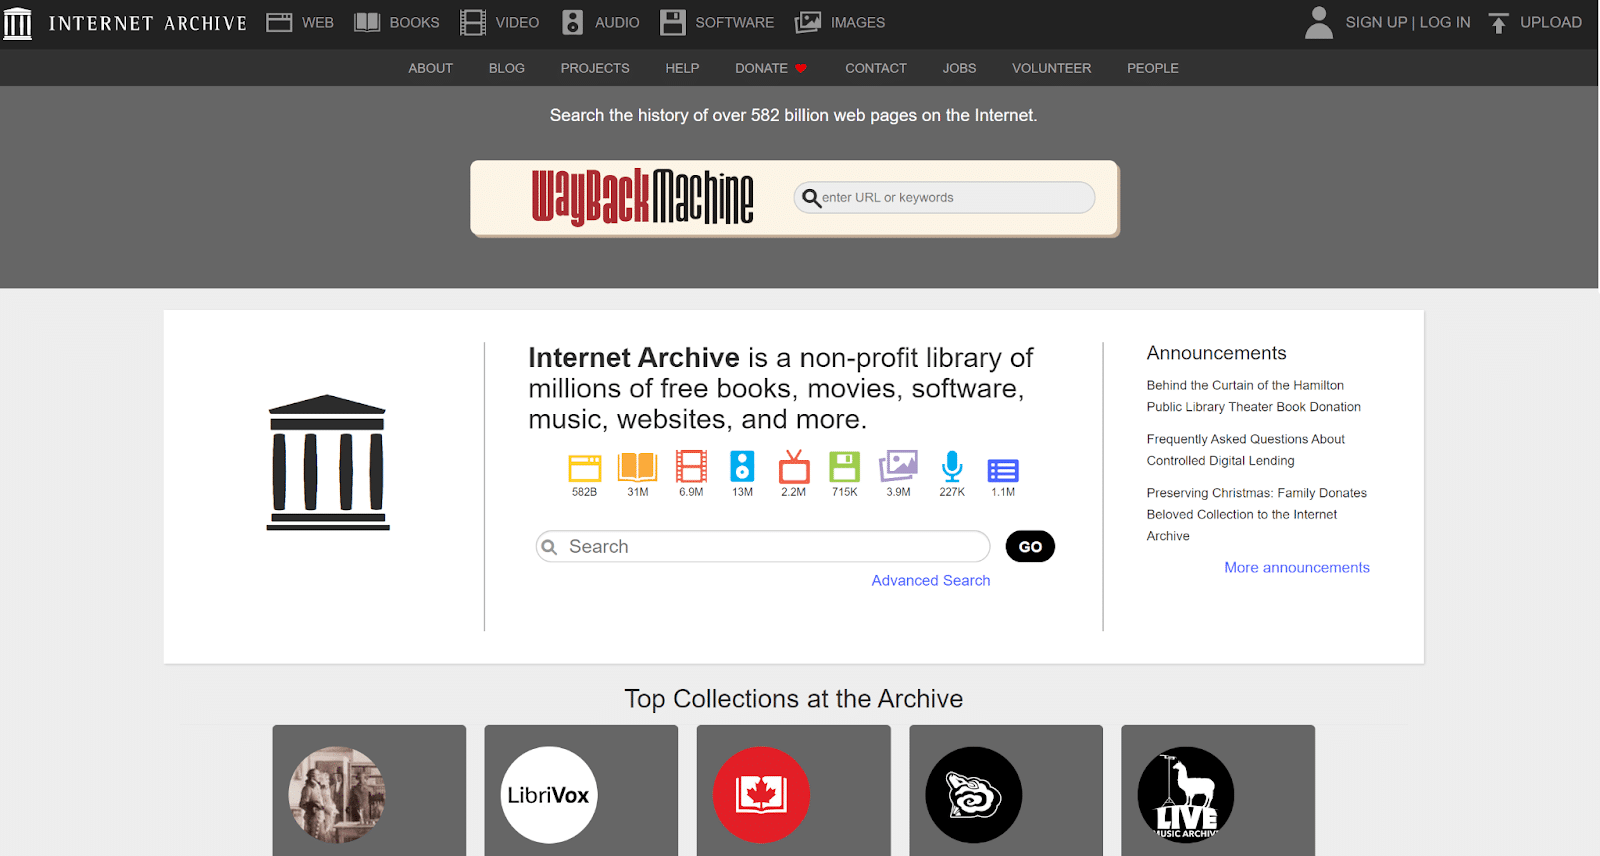Open the BLOG menu item
The width and height of the screenshot is (1600, 856).
(x=507, y=68)
